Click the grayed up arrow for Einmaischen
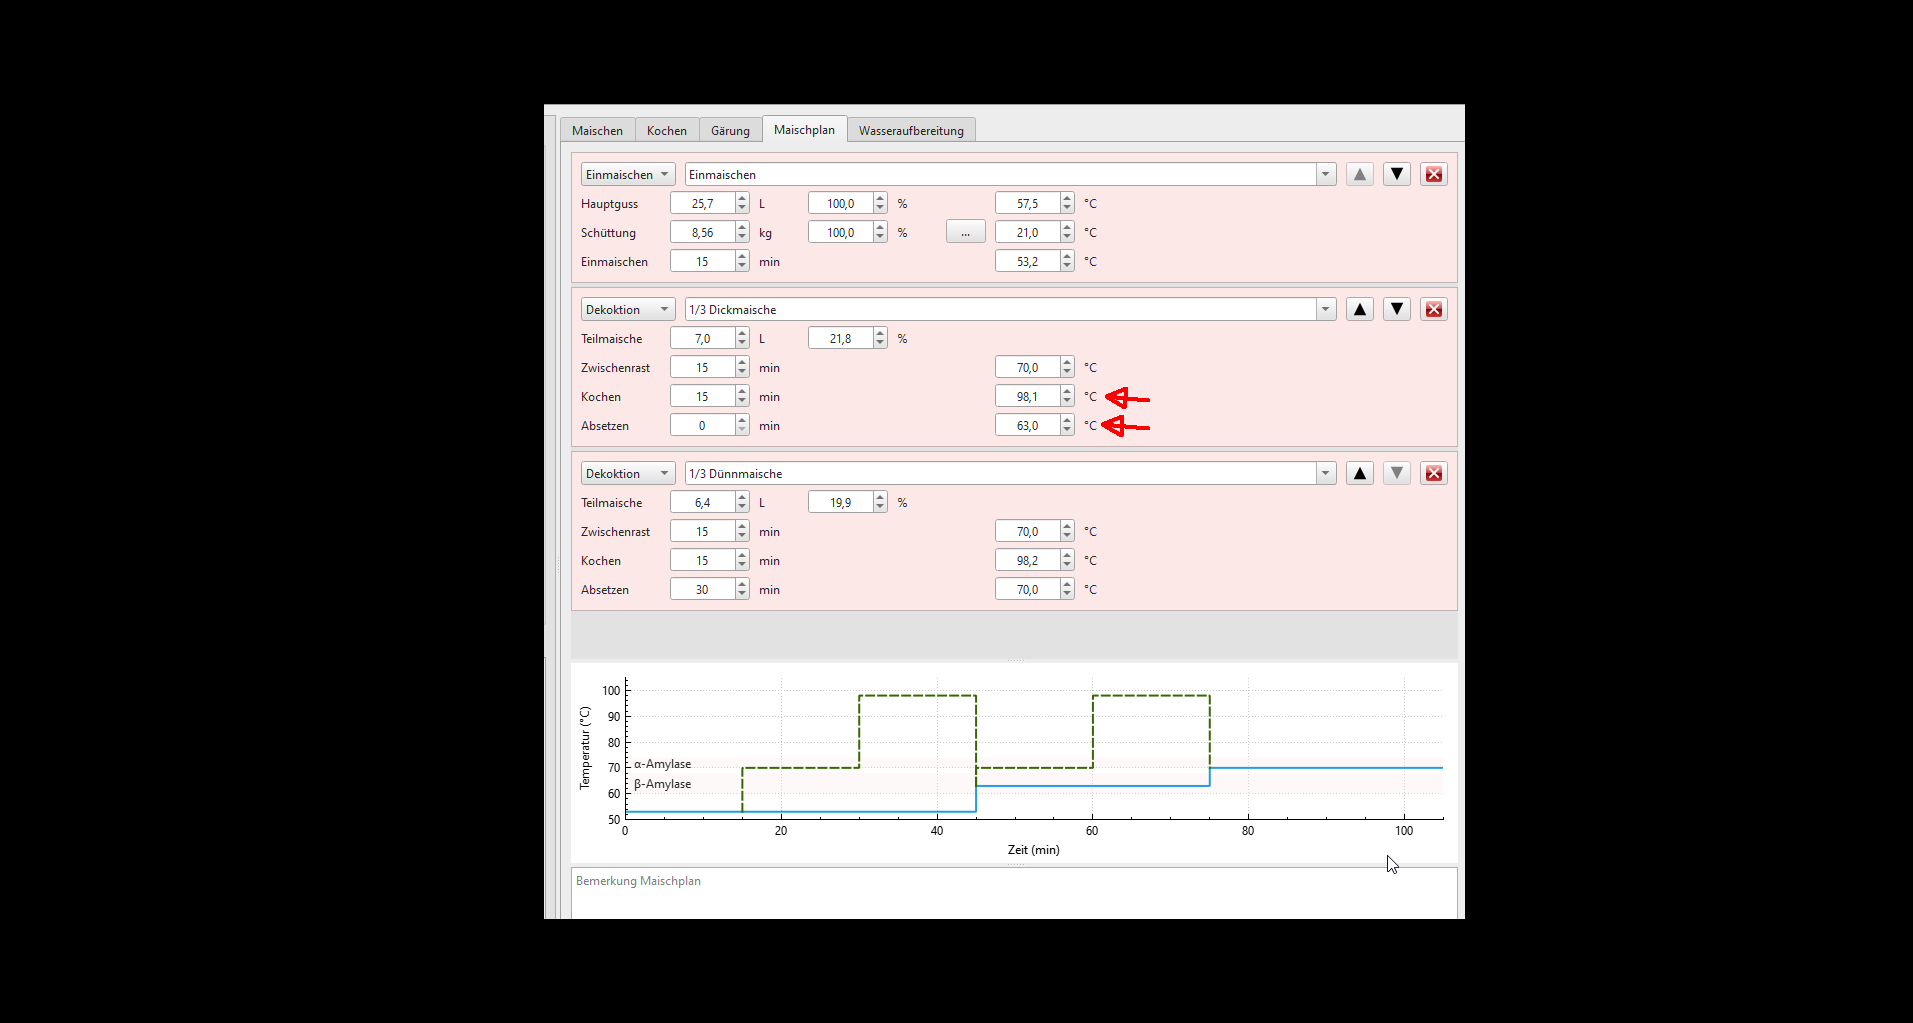Image resolution: width=1913 pixels, height=1023 pixels. click(x=1359, y=174)
